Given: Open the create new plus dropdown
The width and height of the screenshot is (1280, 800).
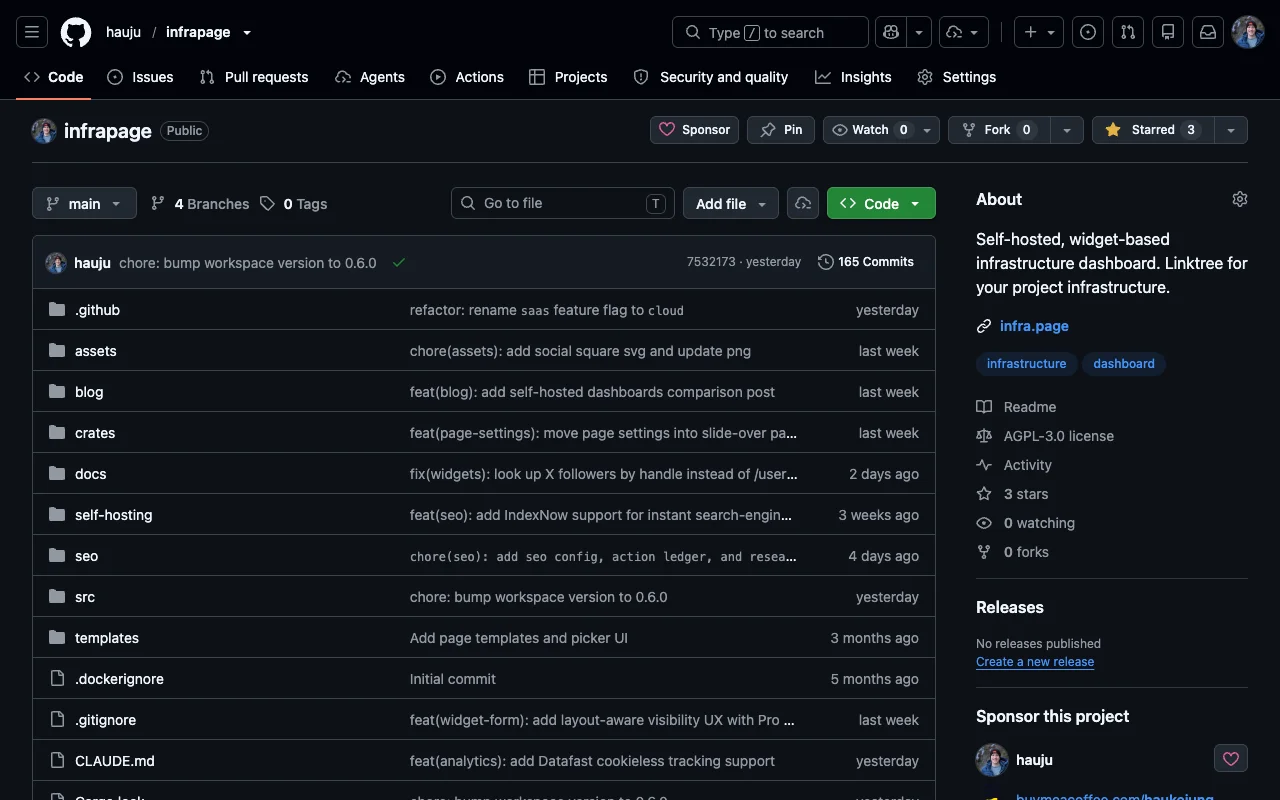Looking at the screenshot, I should tap(1039, 32).
